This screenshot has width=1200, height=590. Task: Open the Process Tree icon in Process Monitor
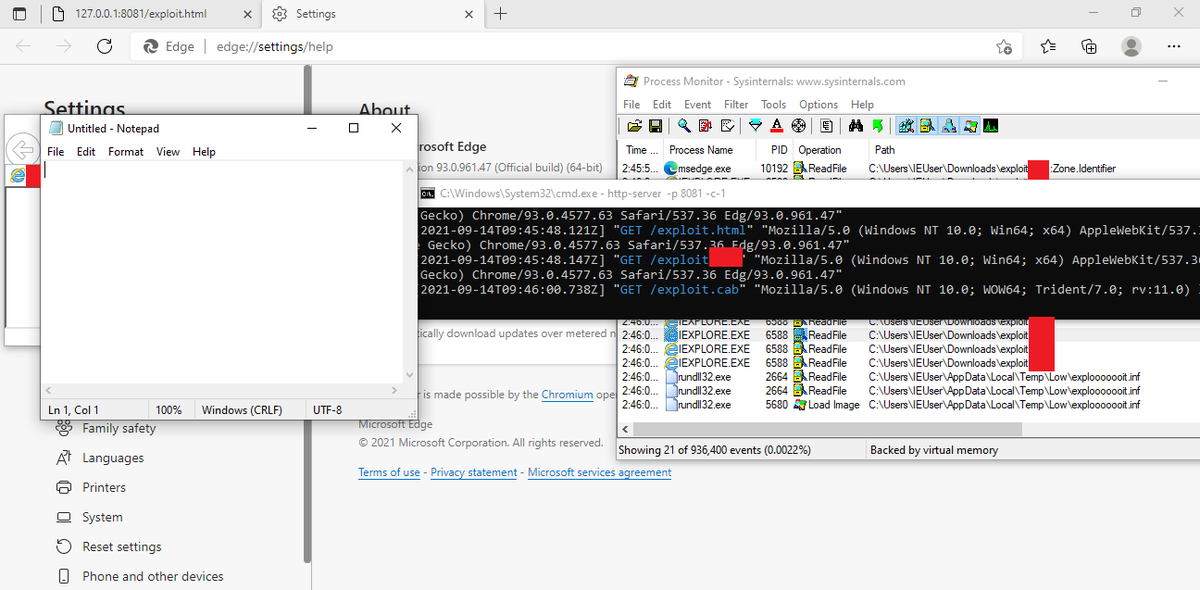tap(826, 126)
